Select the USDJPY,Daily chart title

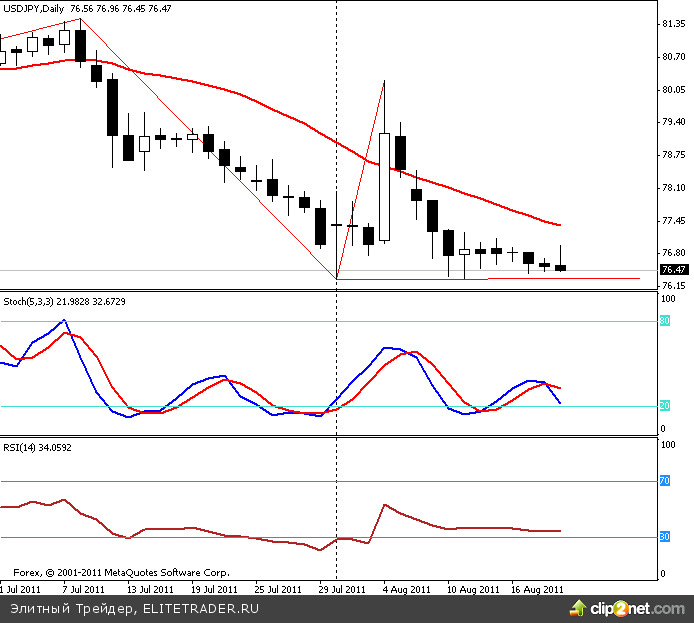tap(33, 8)
